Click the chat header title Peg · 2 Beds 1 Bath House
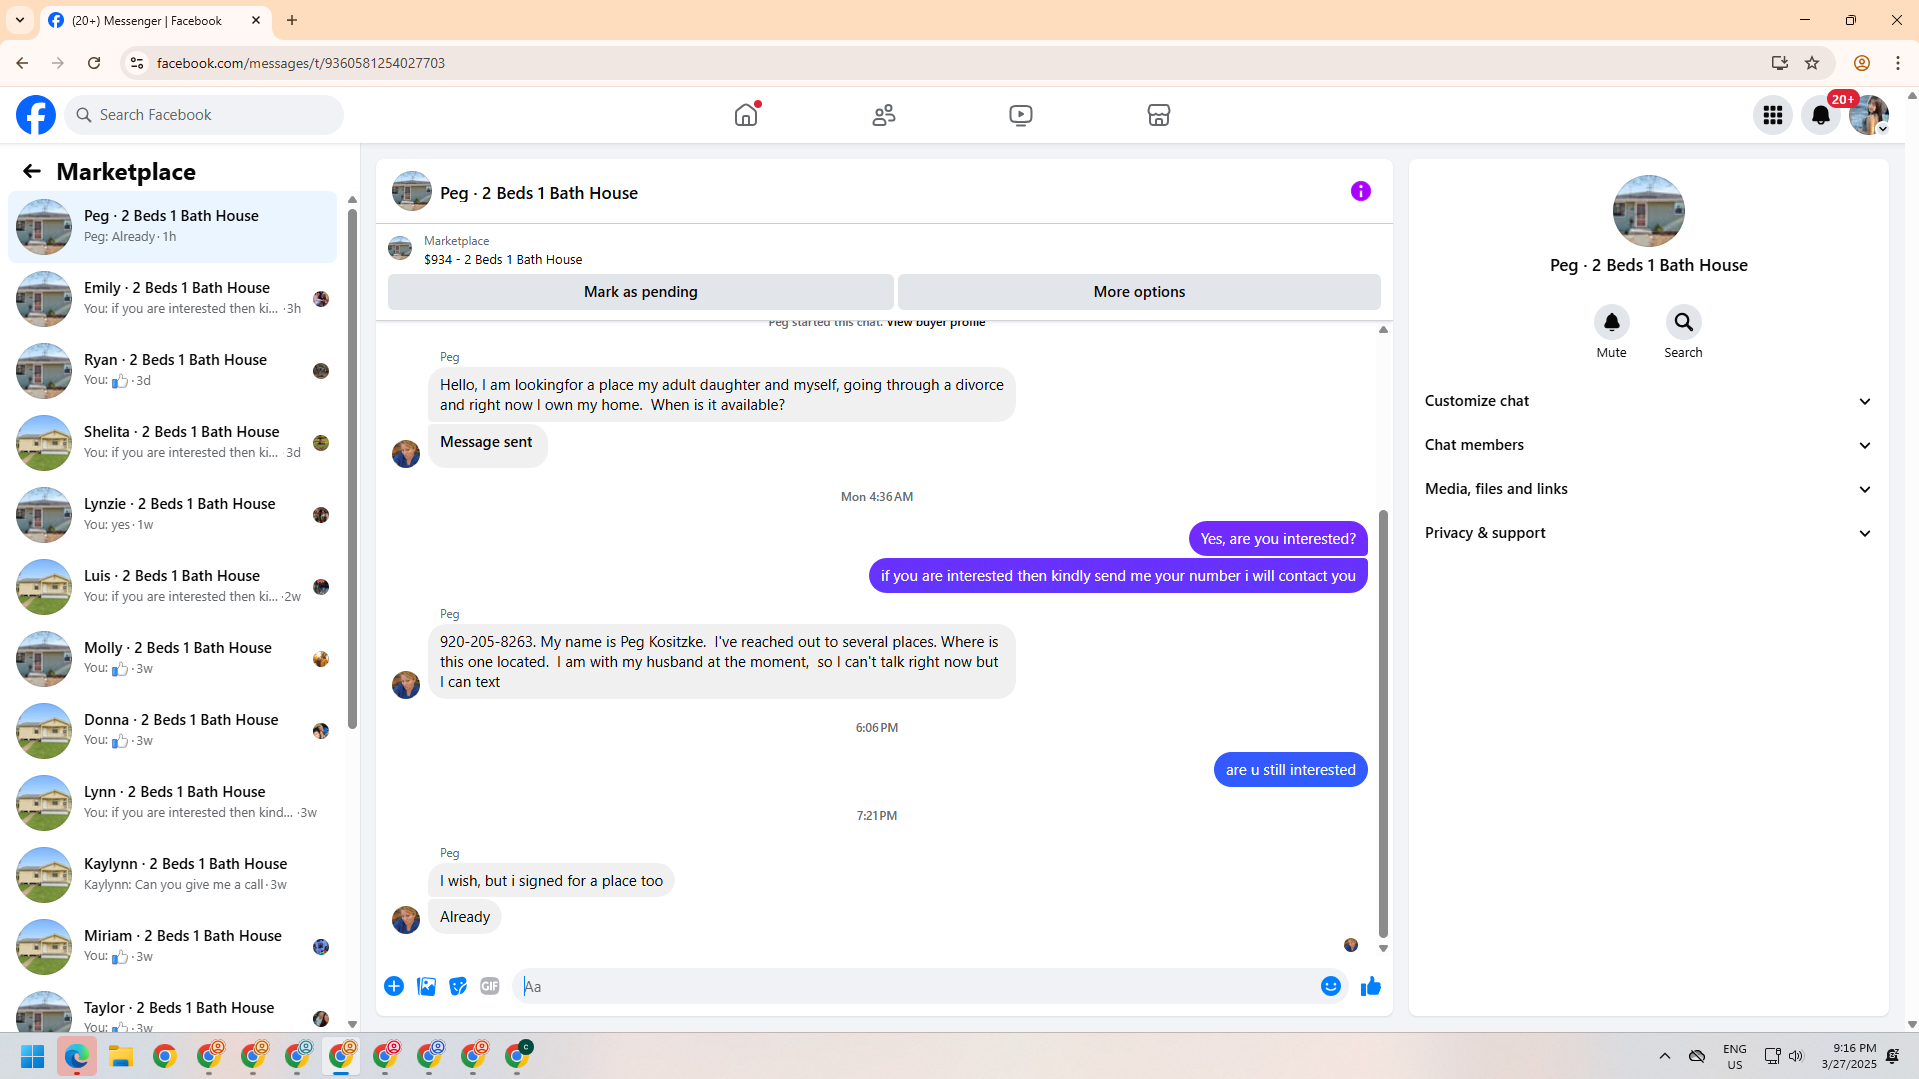 tap(539, 193)
